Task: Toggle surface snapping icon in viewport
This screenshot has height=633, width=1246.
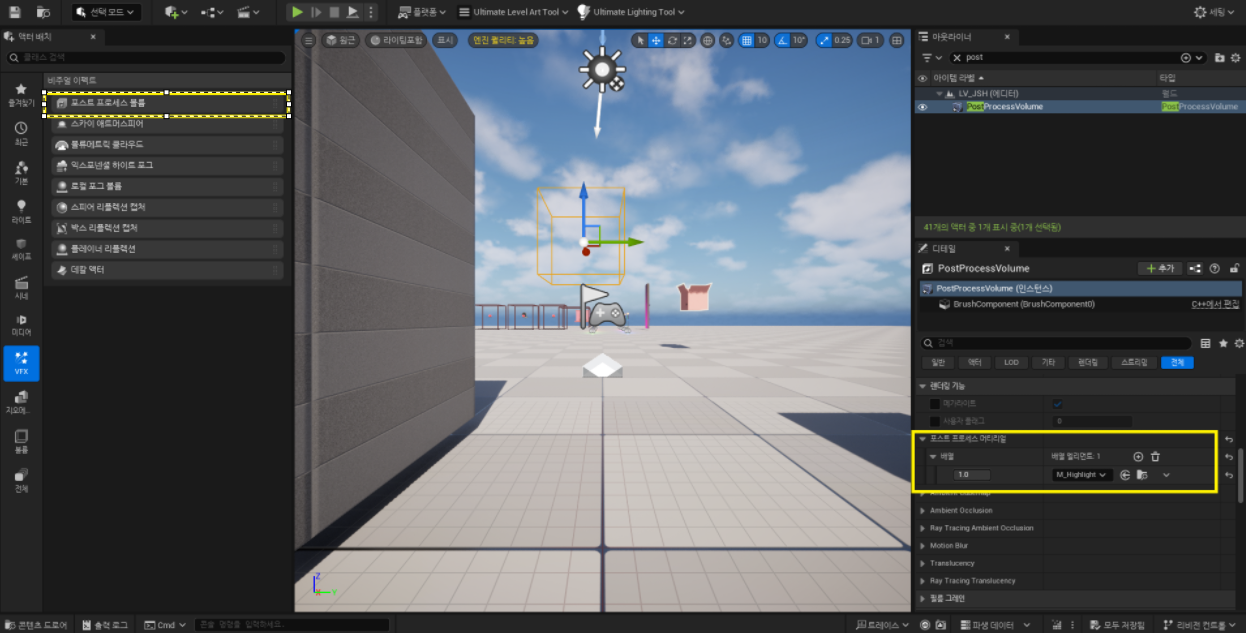Action: 727,40
